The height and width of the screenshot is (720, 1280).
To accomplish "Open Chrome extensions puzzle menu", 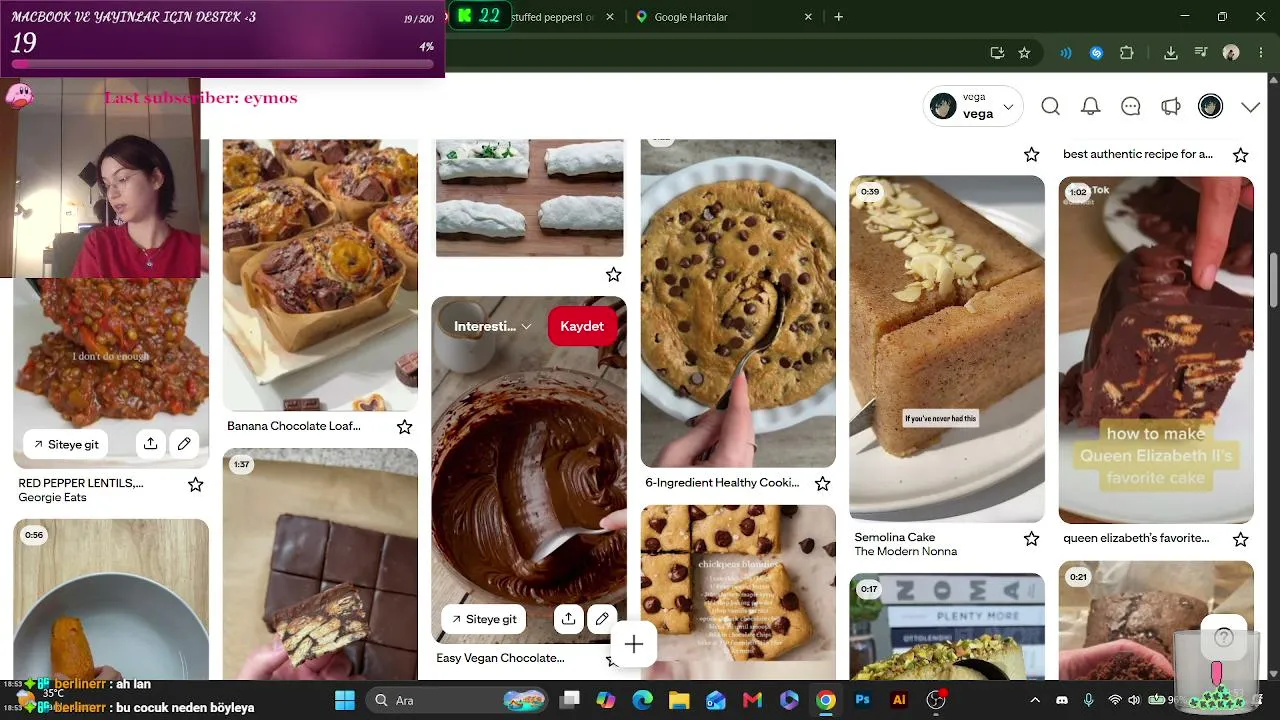I will click(x=1127, y=53).
